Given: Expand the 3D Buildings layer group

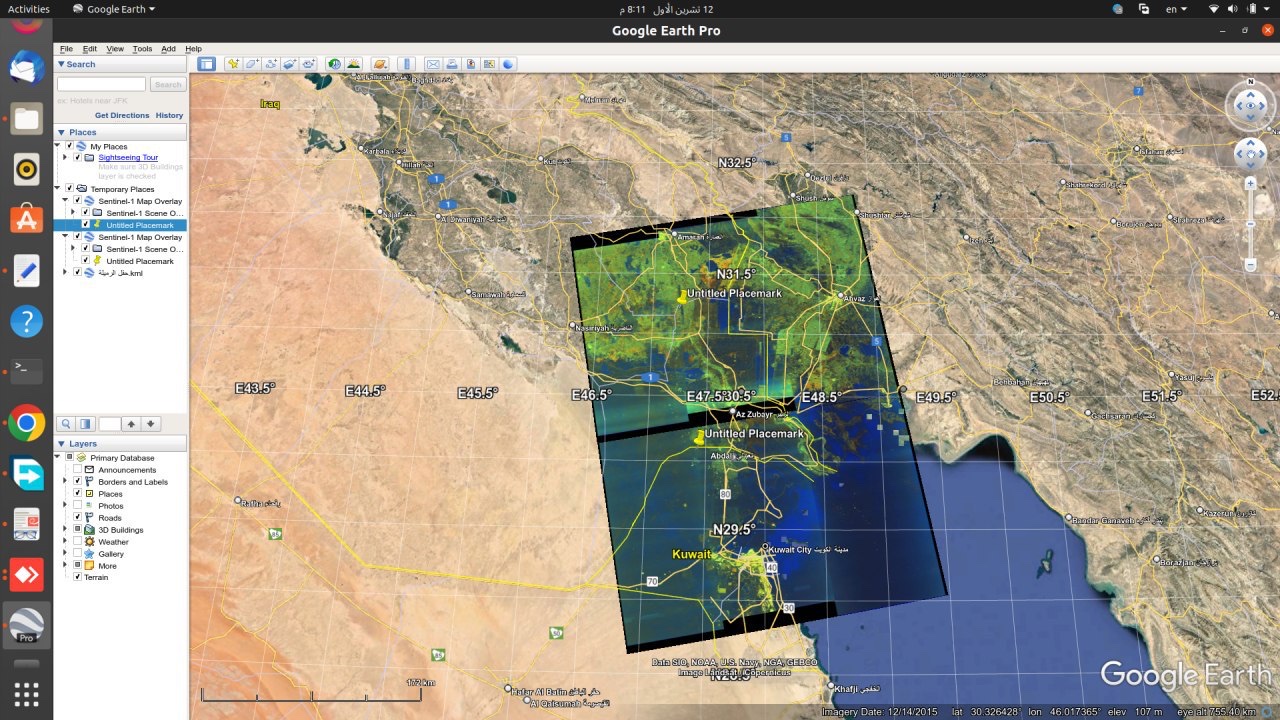Looking at the screenshot, I should pos(65,530).
